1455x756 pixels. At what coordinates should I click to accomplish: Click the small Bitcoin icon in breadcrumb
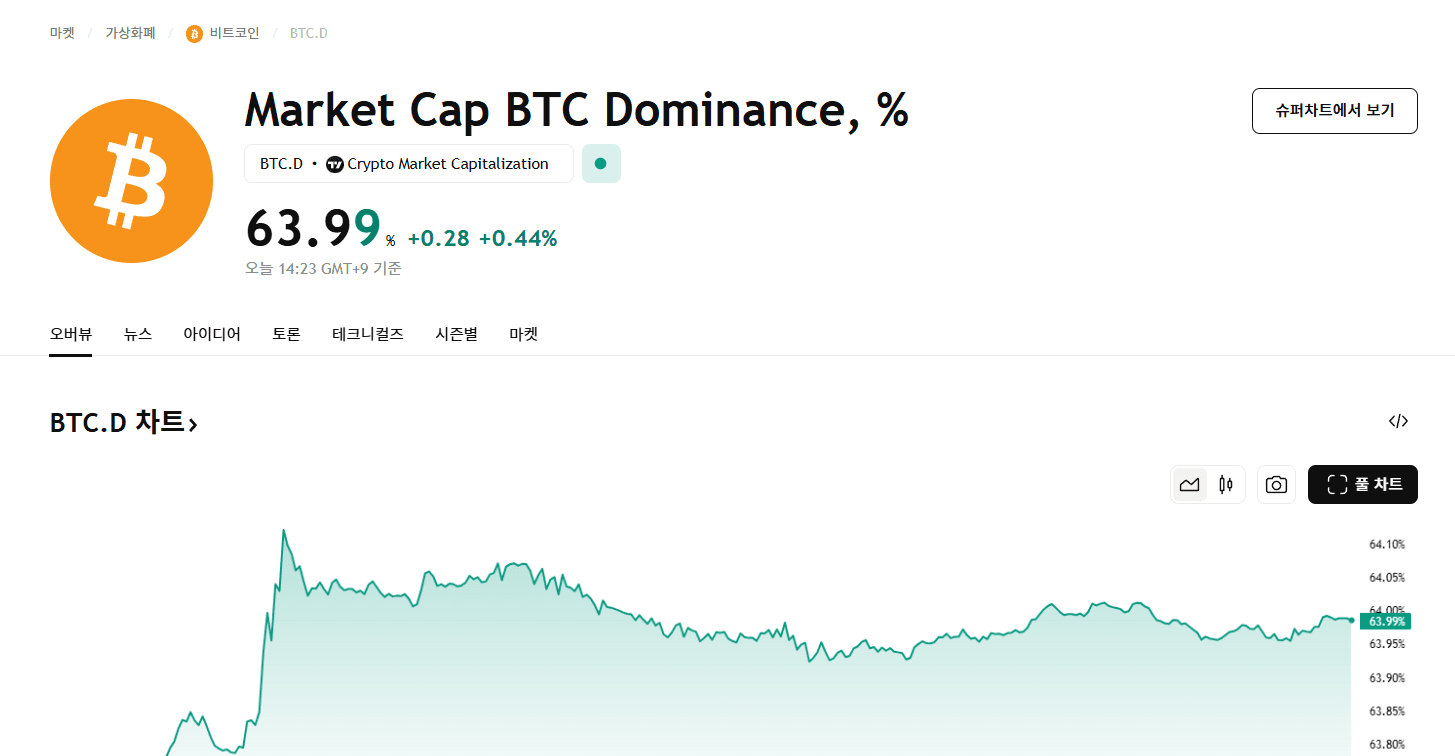point(194,34)
